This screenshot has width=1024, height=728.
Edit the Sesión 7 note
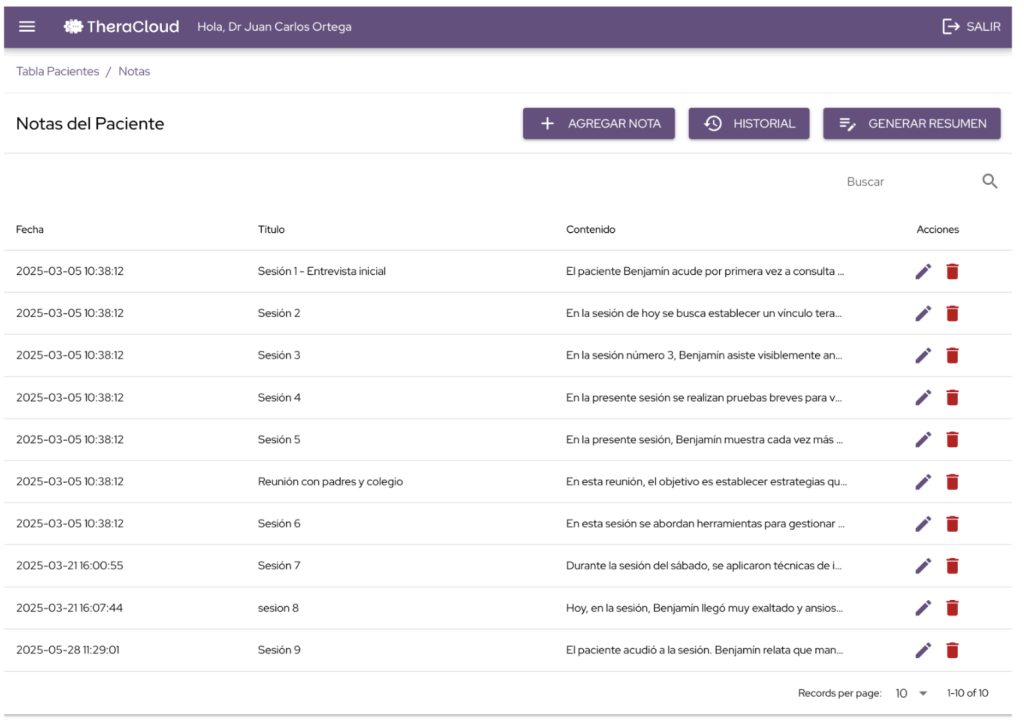[x=923, y=566]
